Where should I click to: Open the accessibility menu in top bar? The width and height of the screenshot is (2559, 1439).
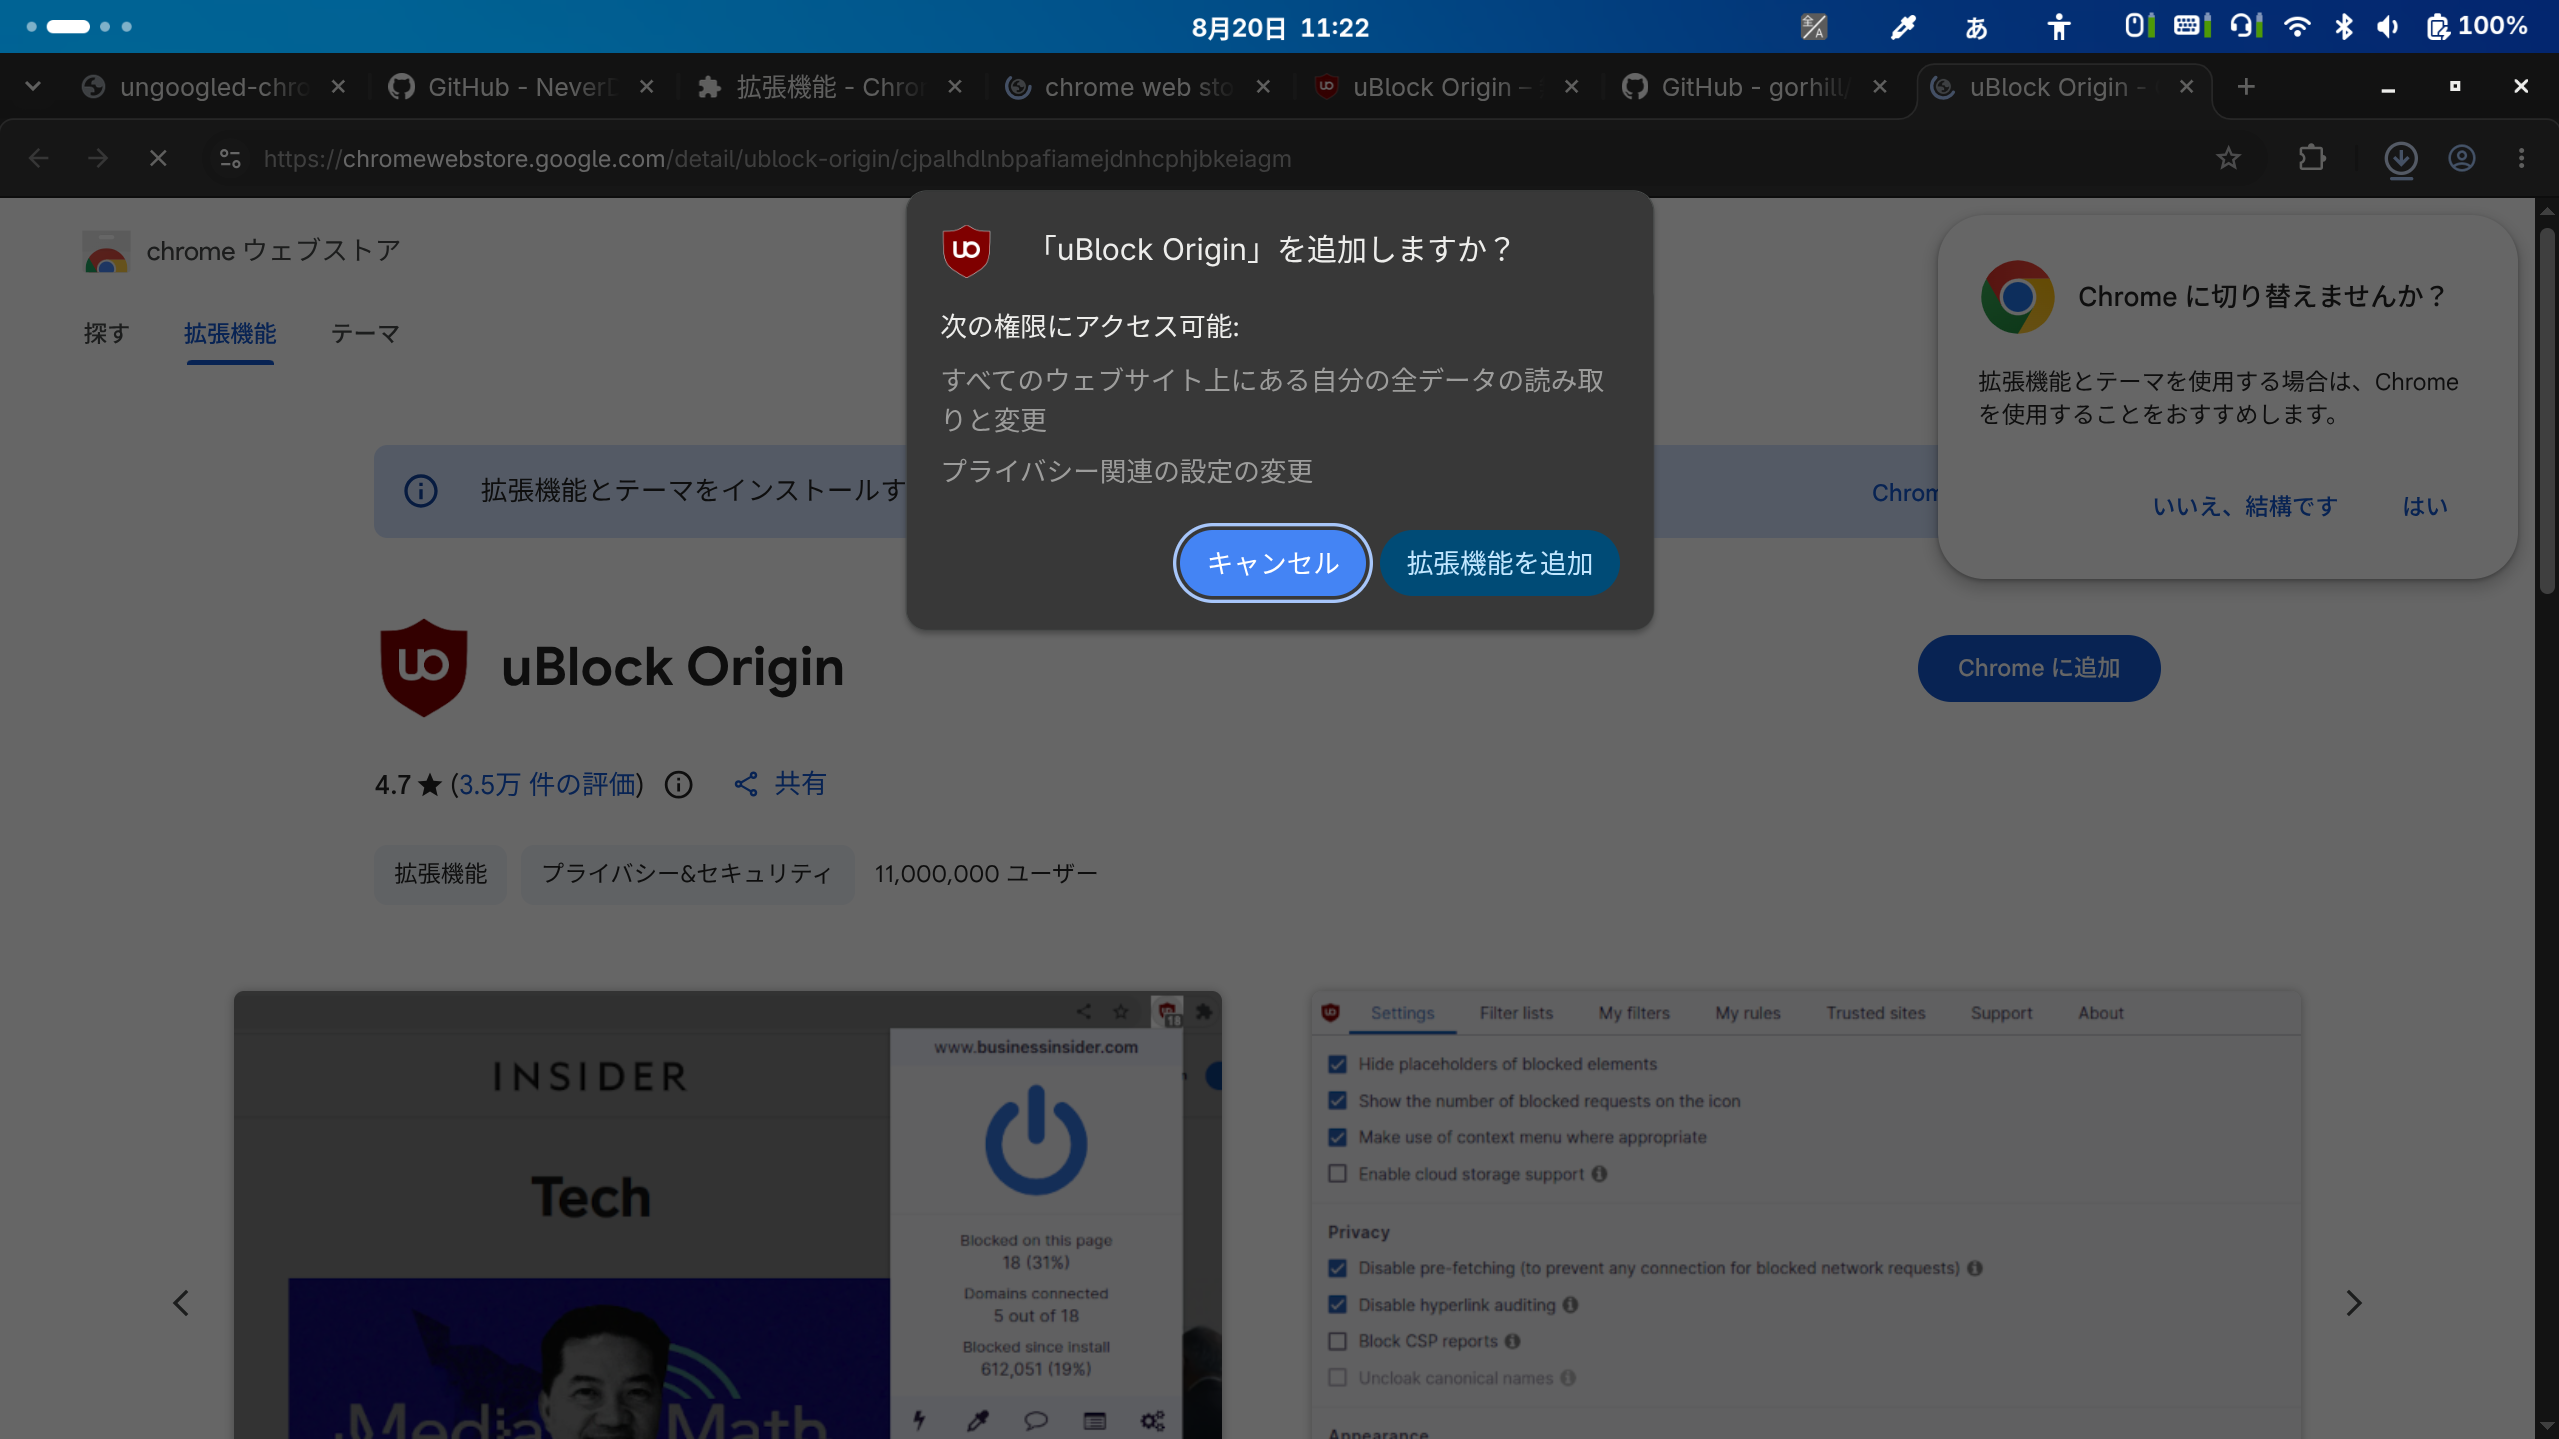tap(2058, 27)
